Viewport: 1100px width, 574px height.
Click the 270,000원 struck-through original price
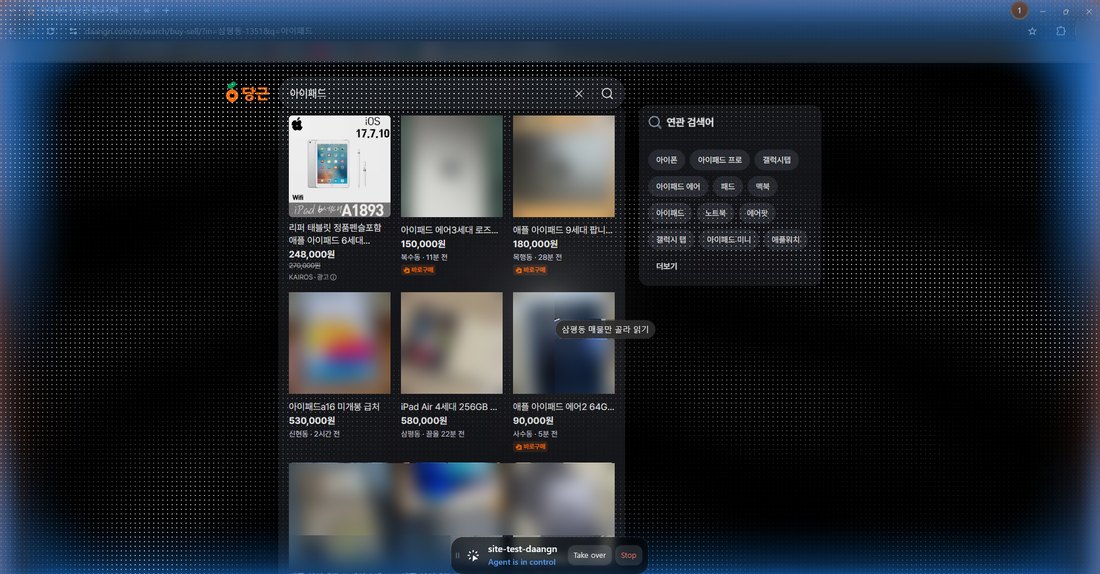(x=304, y=266)
